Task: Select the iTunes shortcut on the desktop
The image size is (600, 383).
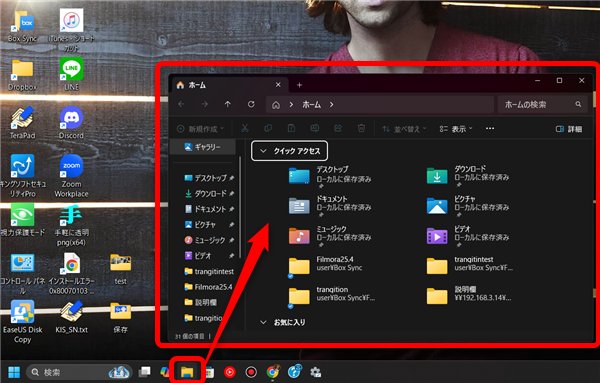Action: [72, 30]
